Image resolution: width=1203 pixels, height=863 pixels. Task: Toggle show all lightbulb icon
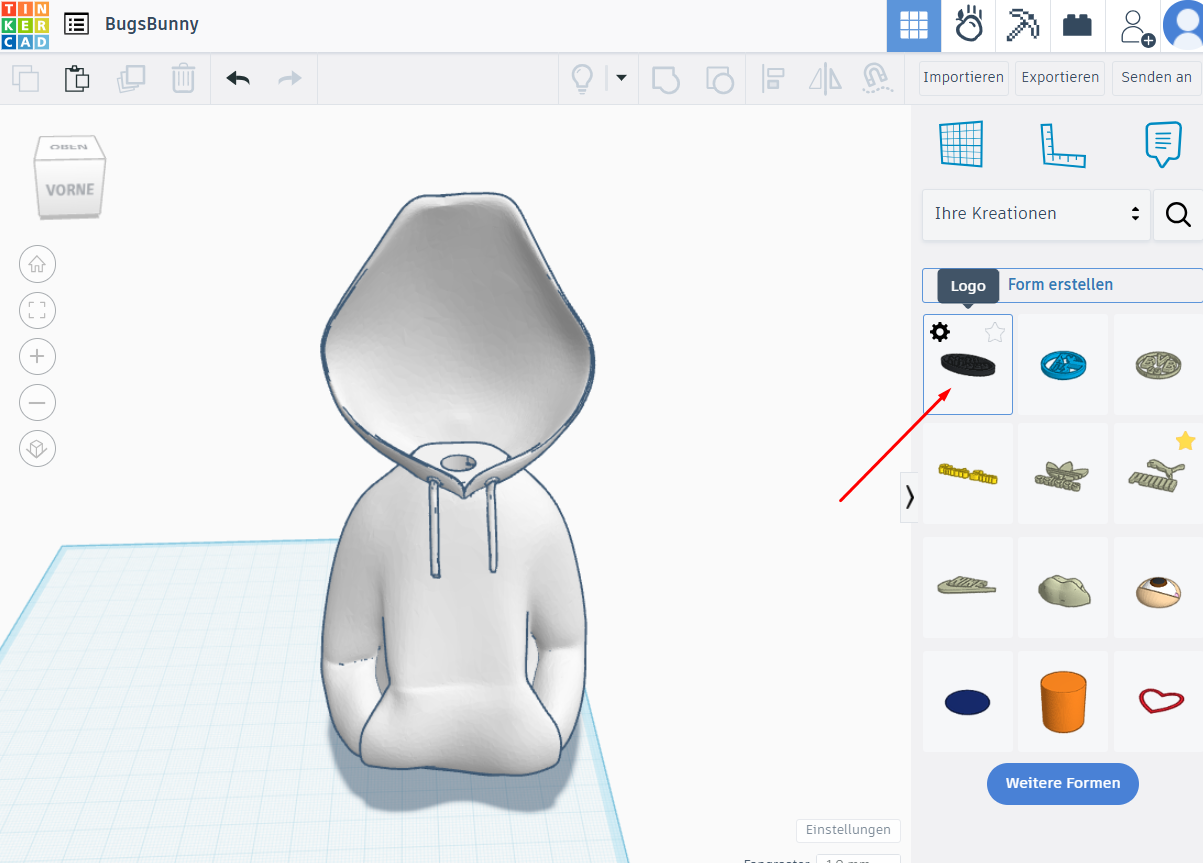click(582, 78)
